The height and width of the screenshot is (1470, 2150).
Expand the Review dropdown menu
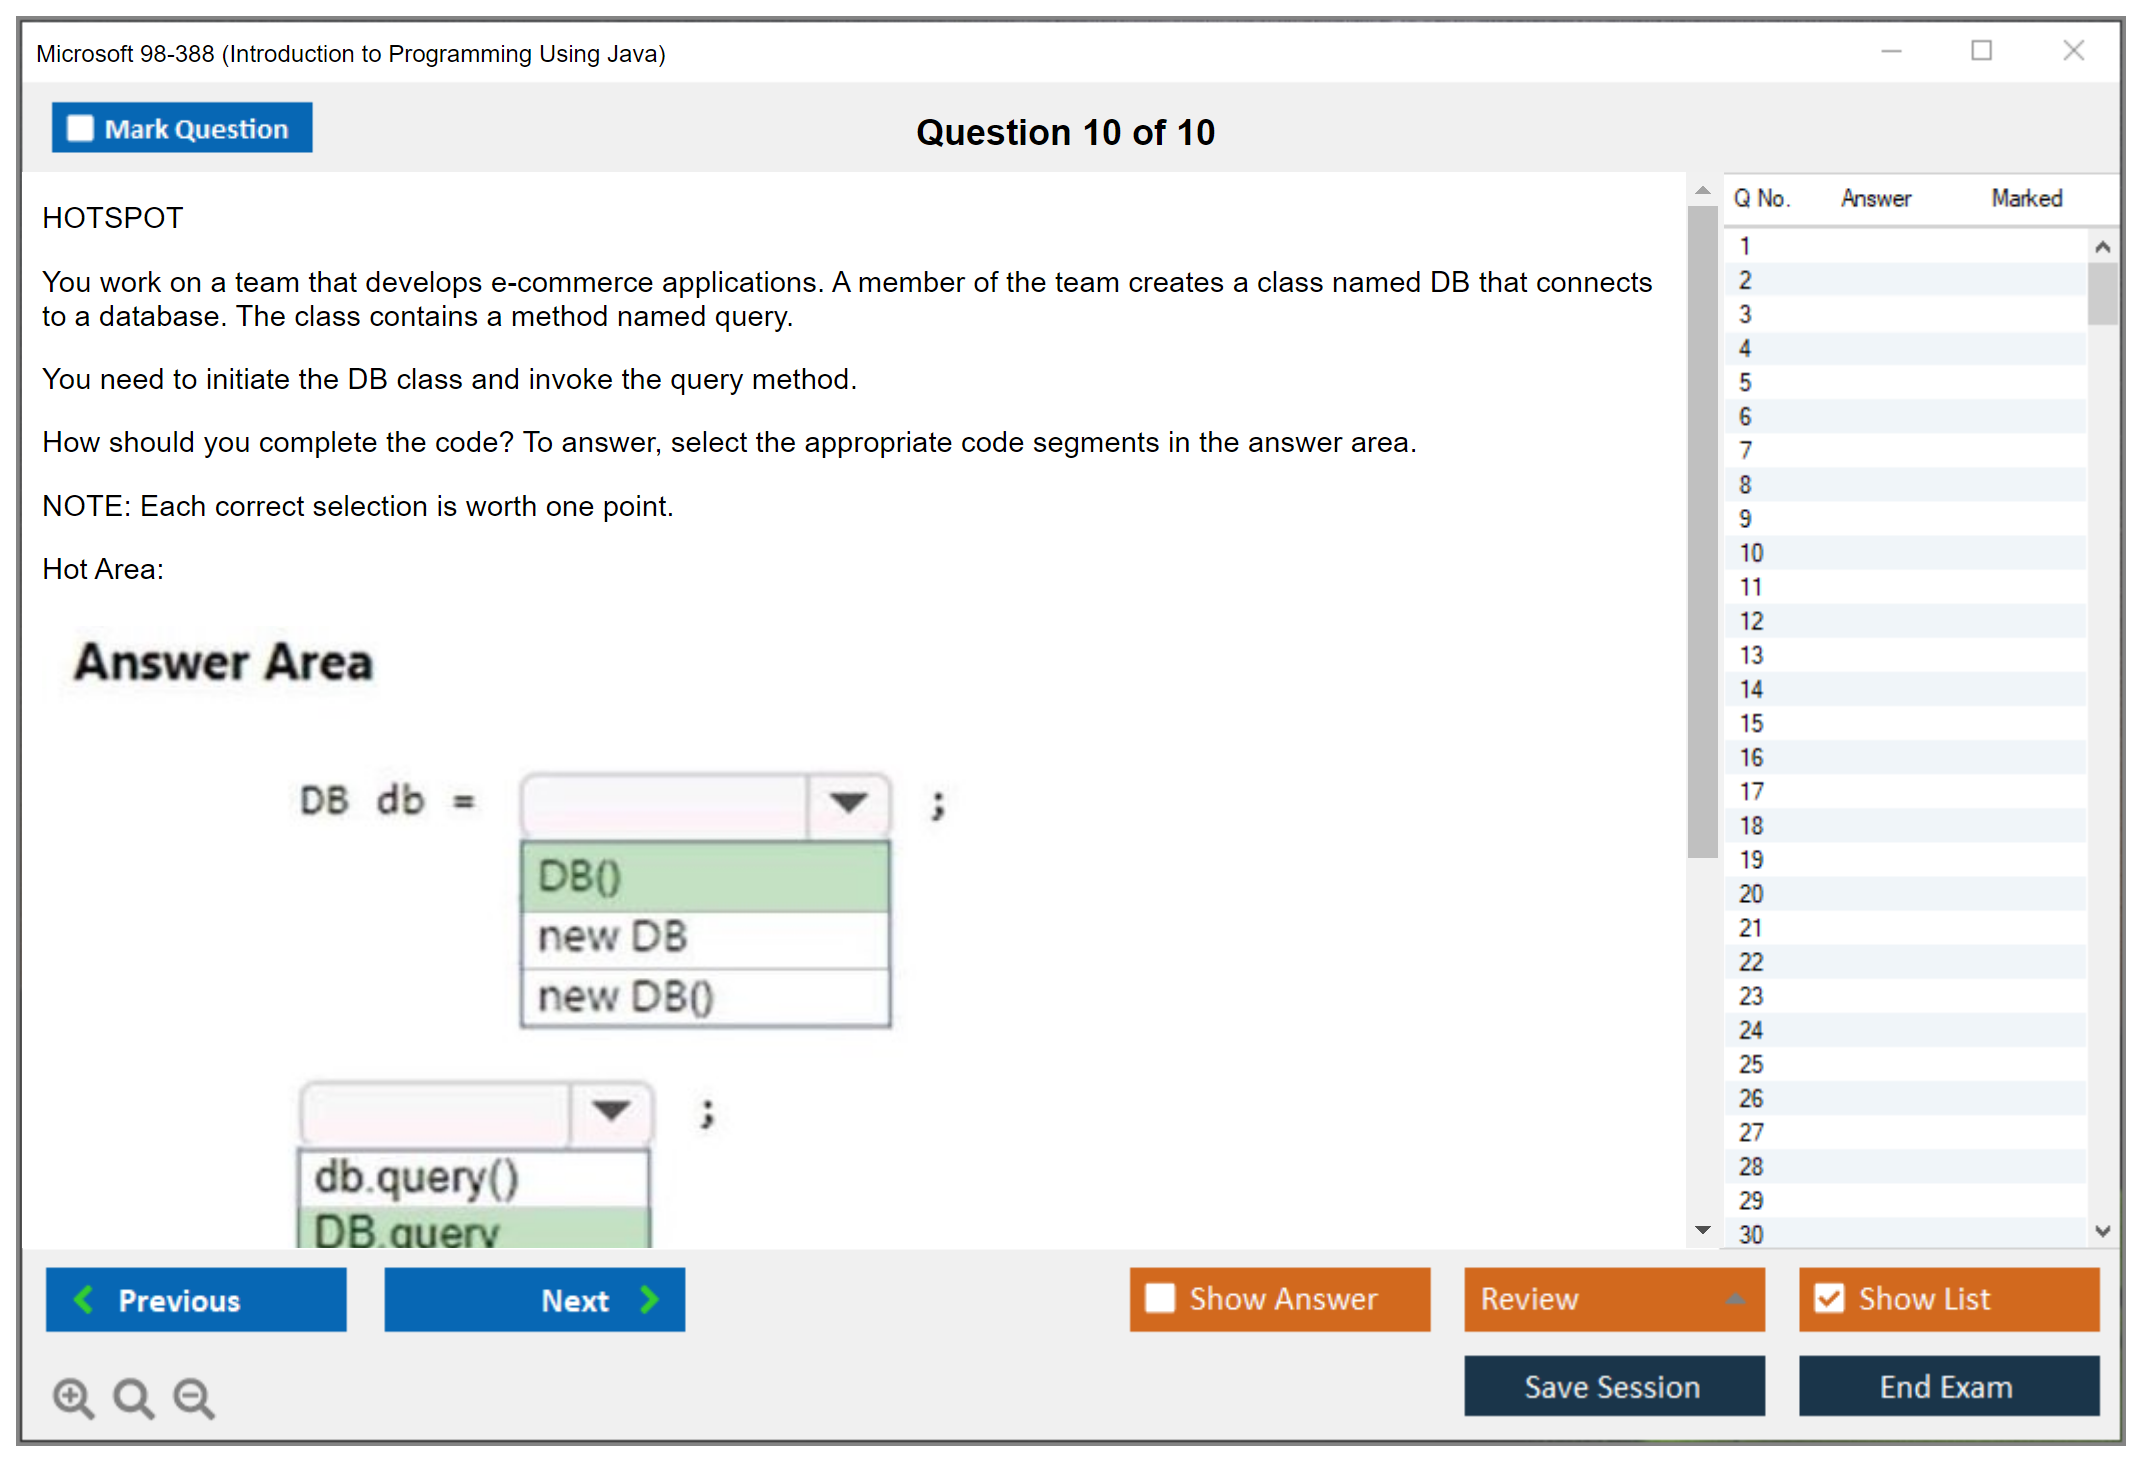pos(1735,1299)
